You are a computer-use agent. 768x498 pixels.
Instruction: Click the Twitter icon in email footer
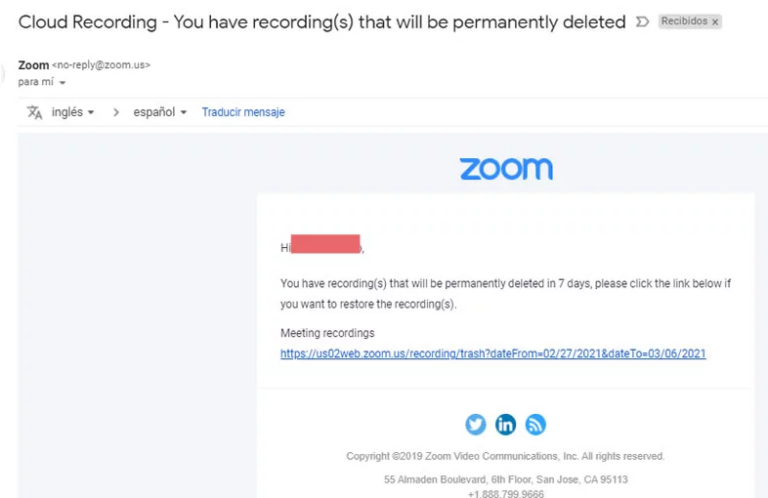[x=476, y=425]
